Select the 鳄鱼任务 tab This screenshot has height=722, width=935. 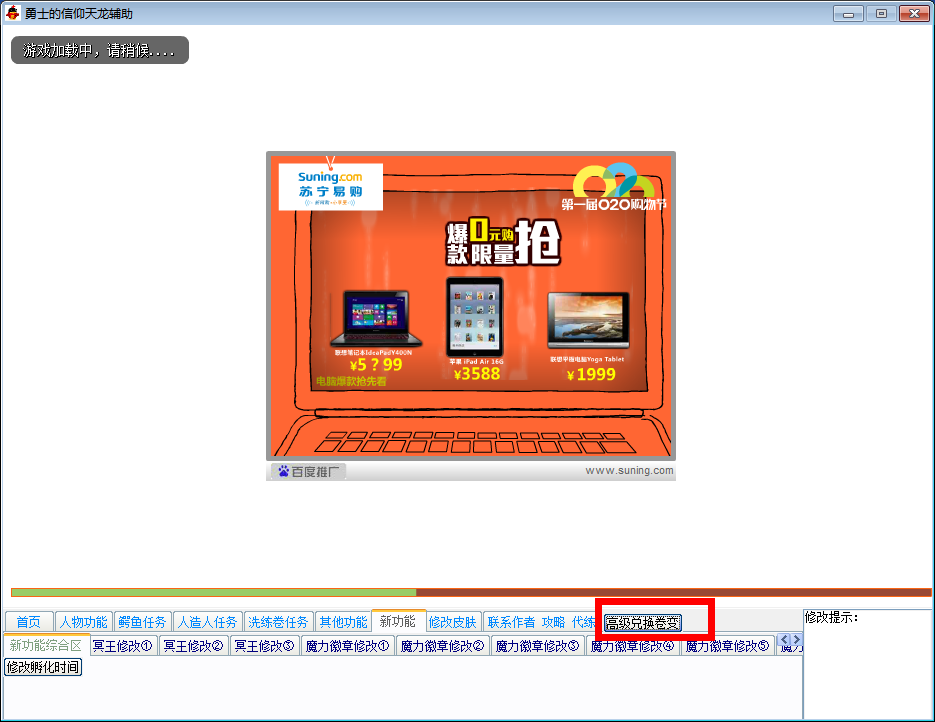tap(143, 622)
